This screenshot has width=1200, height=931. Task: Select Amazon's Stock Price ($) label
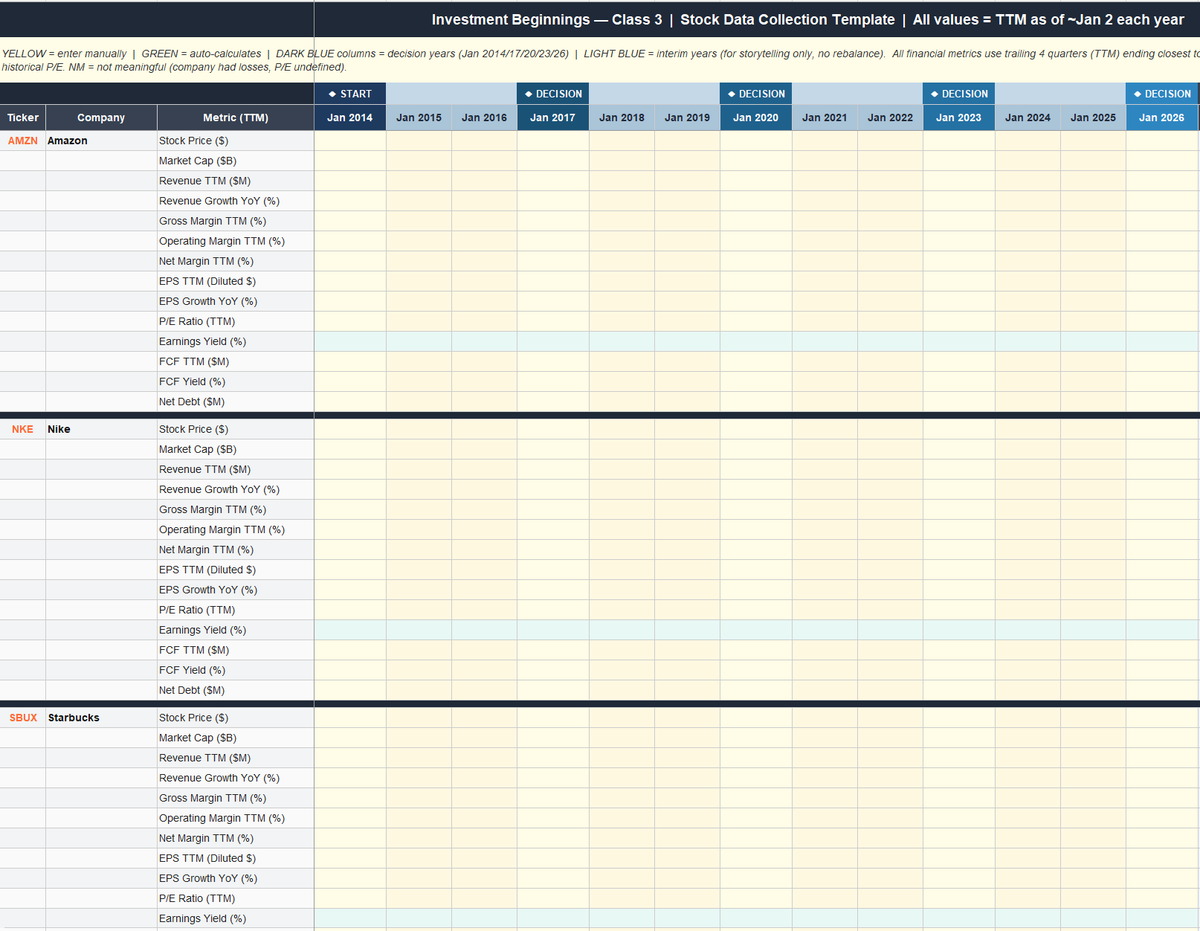[x=235, y=141]
